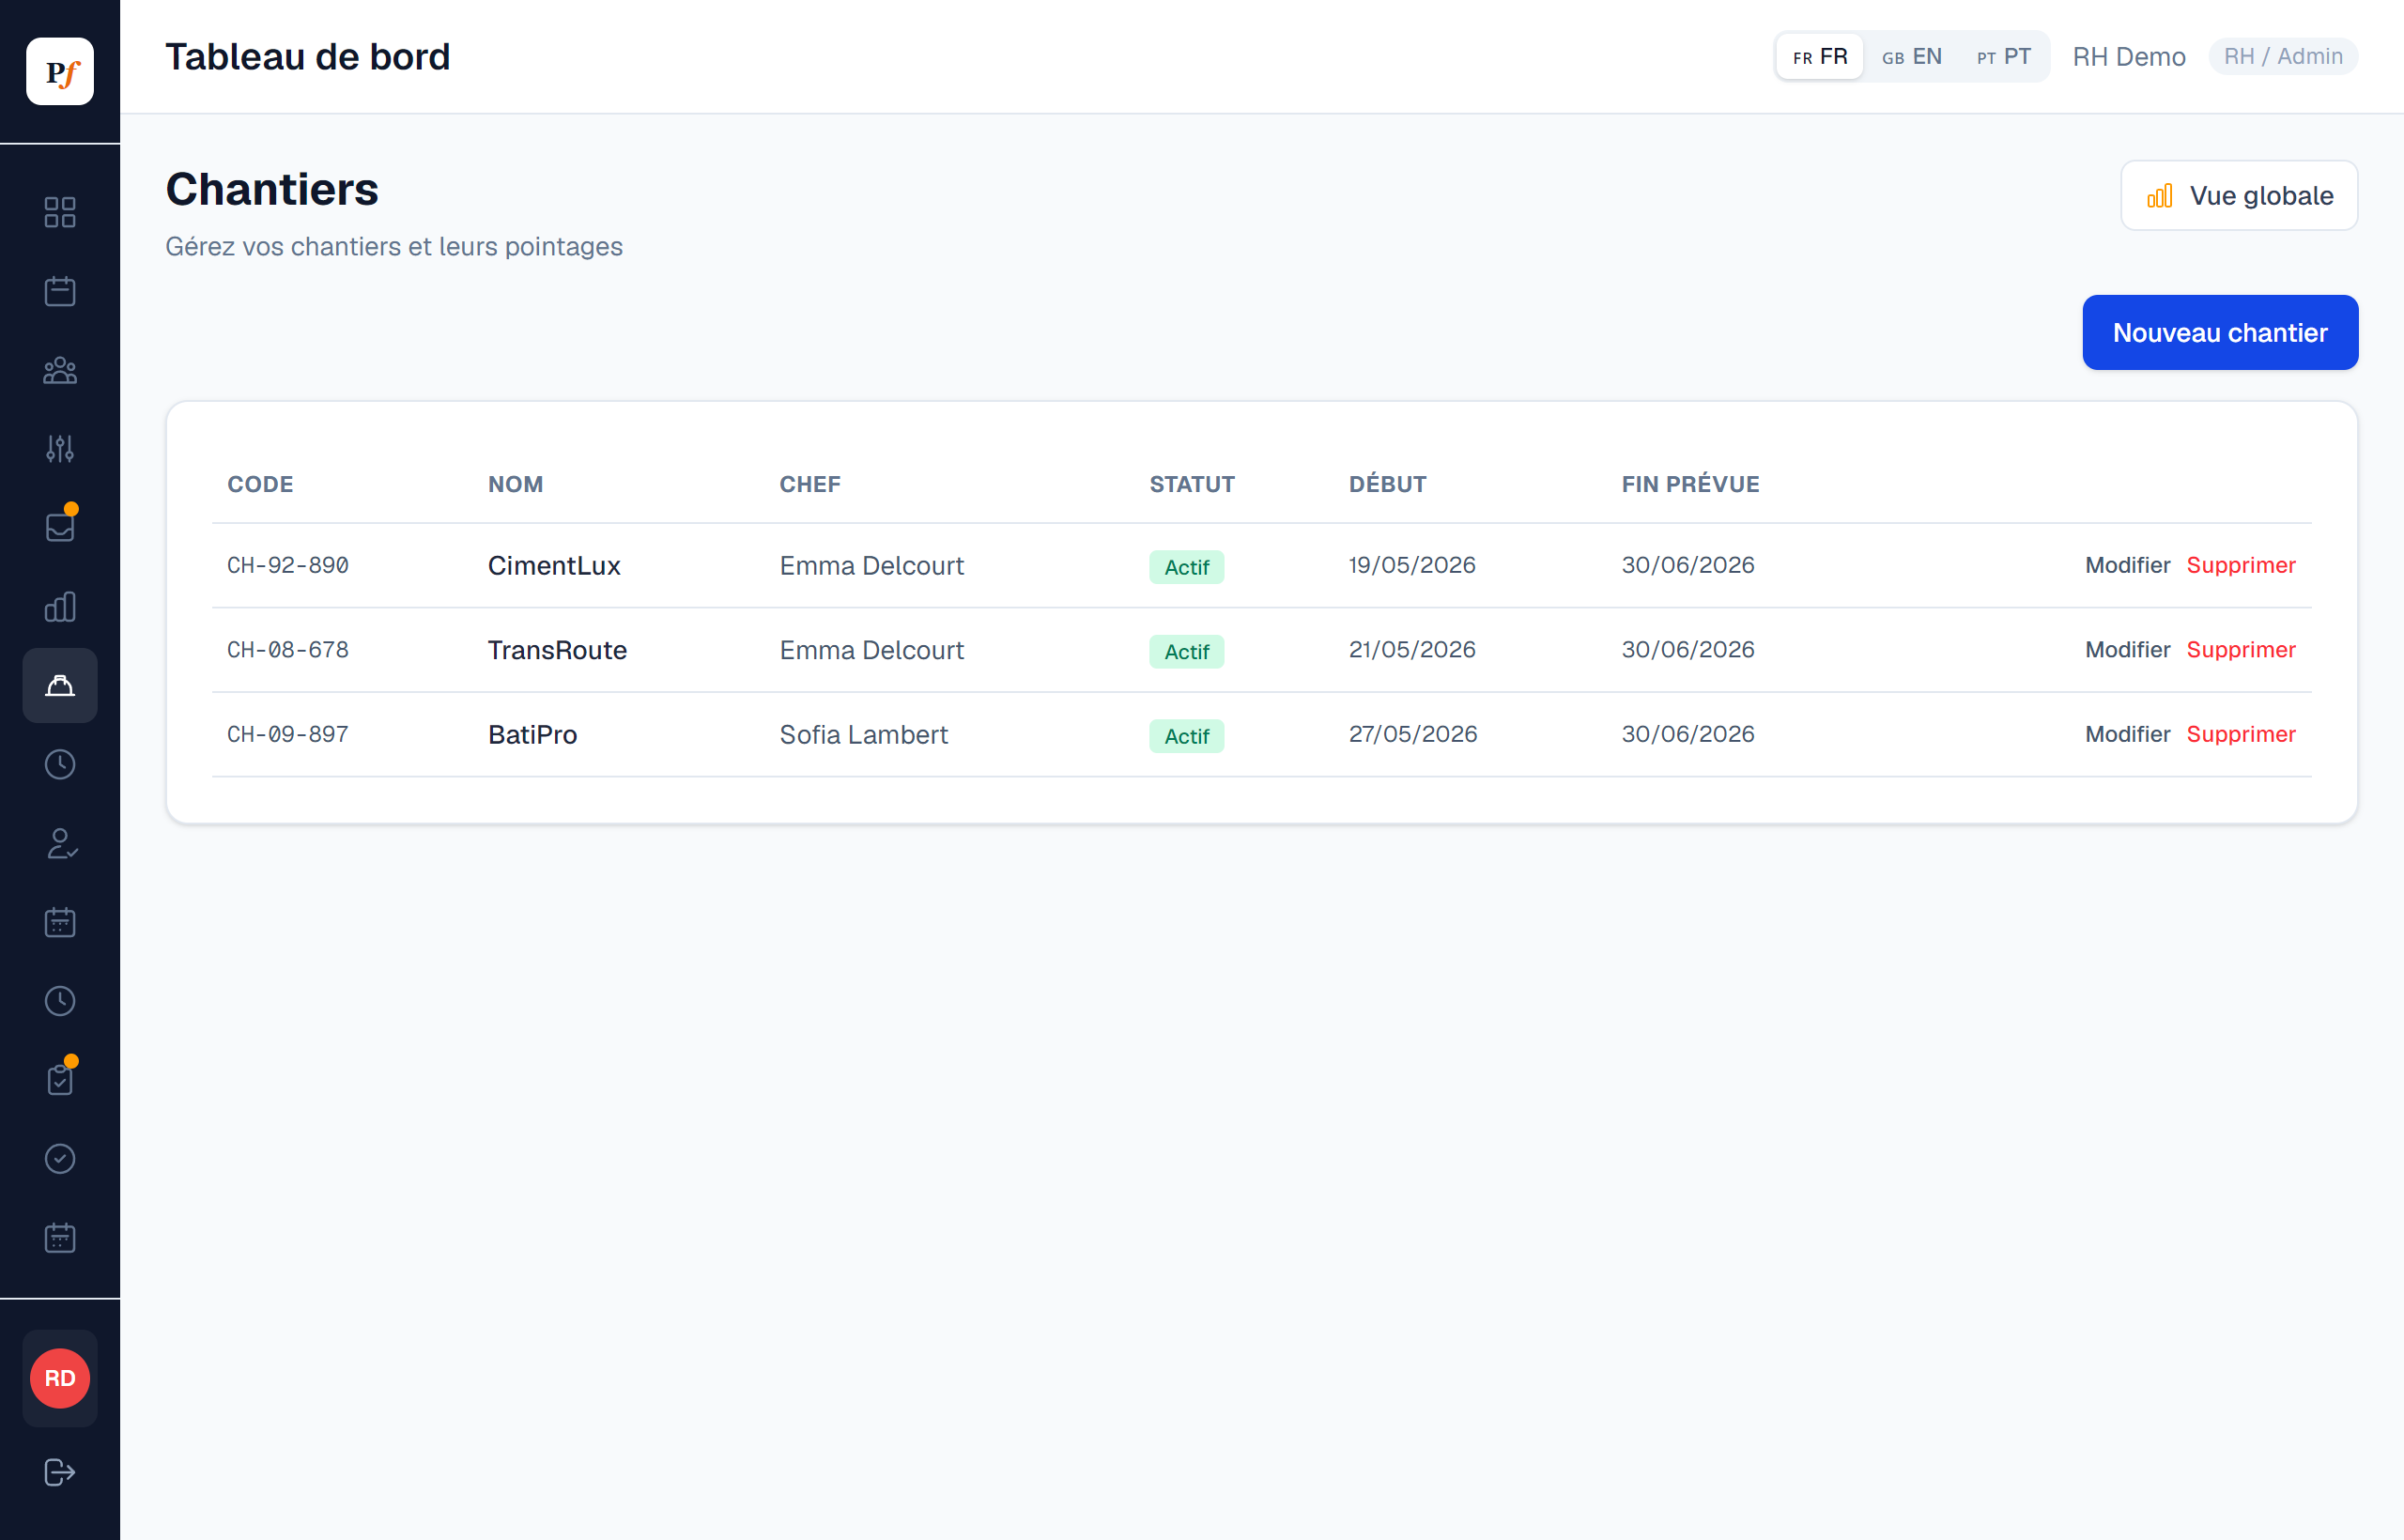
Task: Switch language to FR
Action: (1820, 56)
